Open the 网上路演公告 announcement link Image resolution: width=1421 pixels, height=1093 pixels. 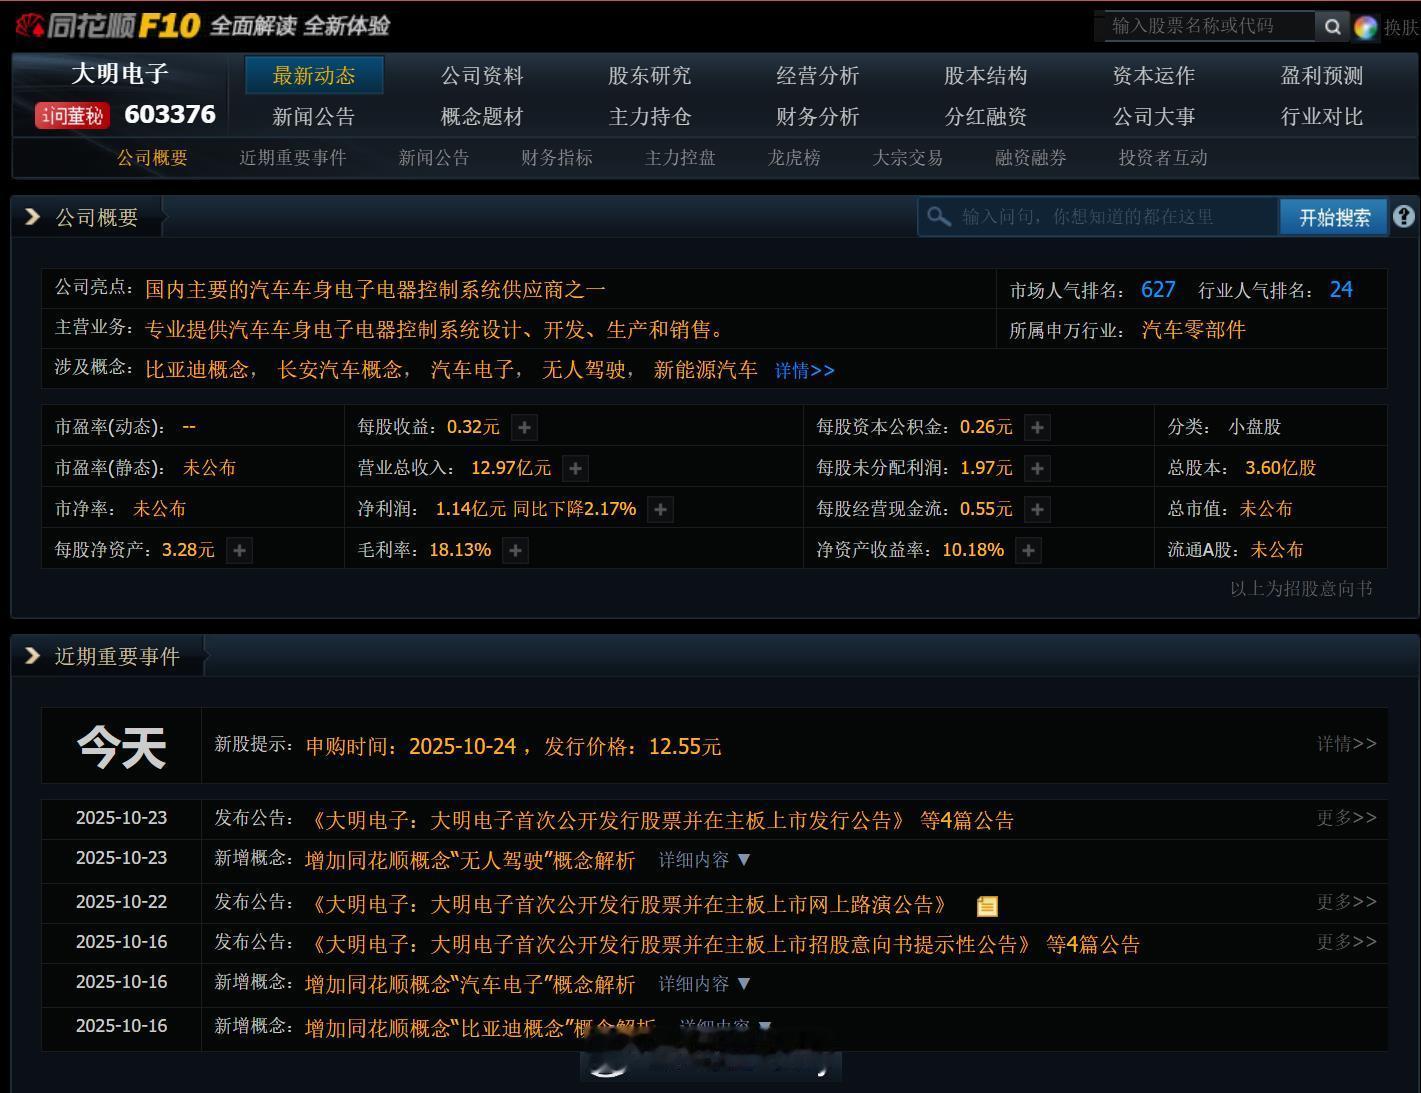pos(630,905)
